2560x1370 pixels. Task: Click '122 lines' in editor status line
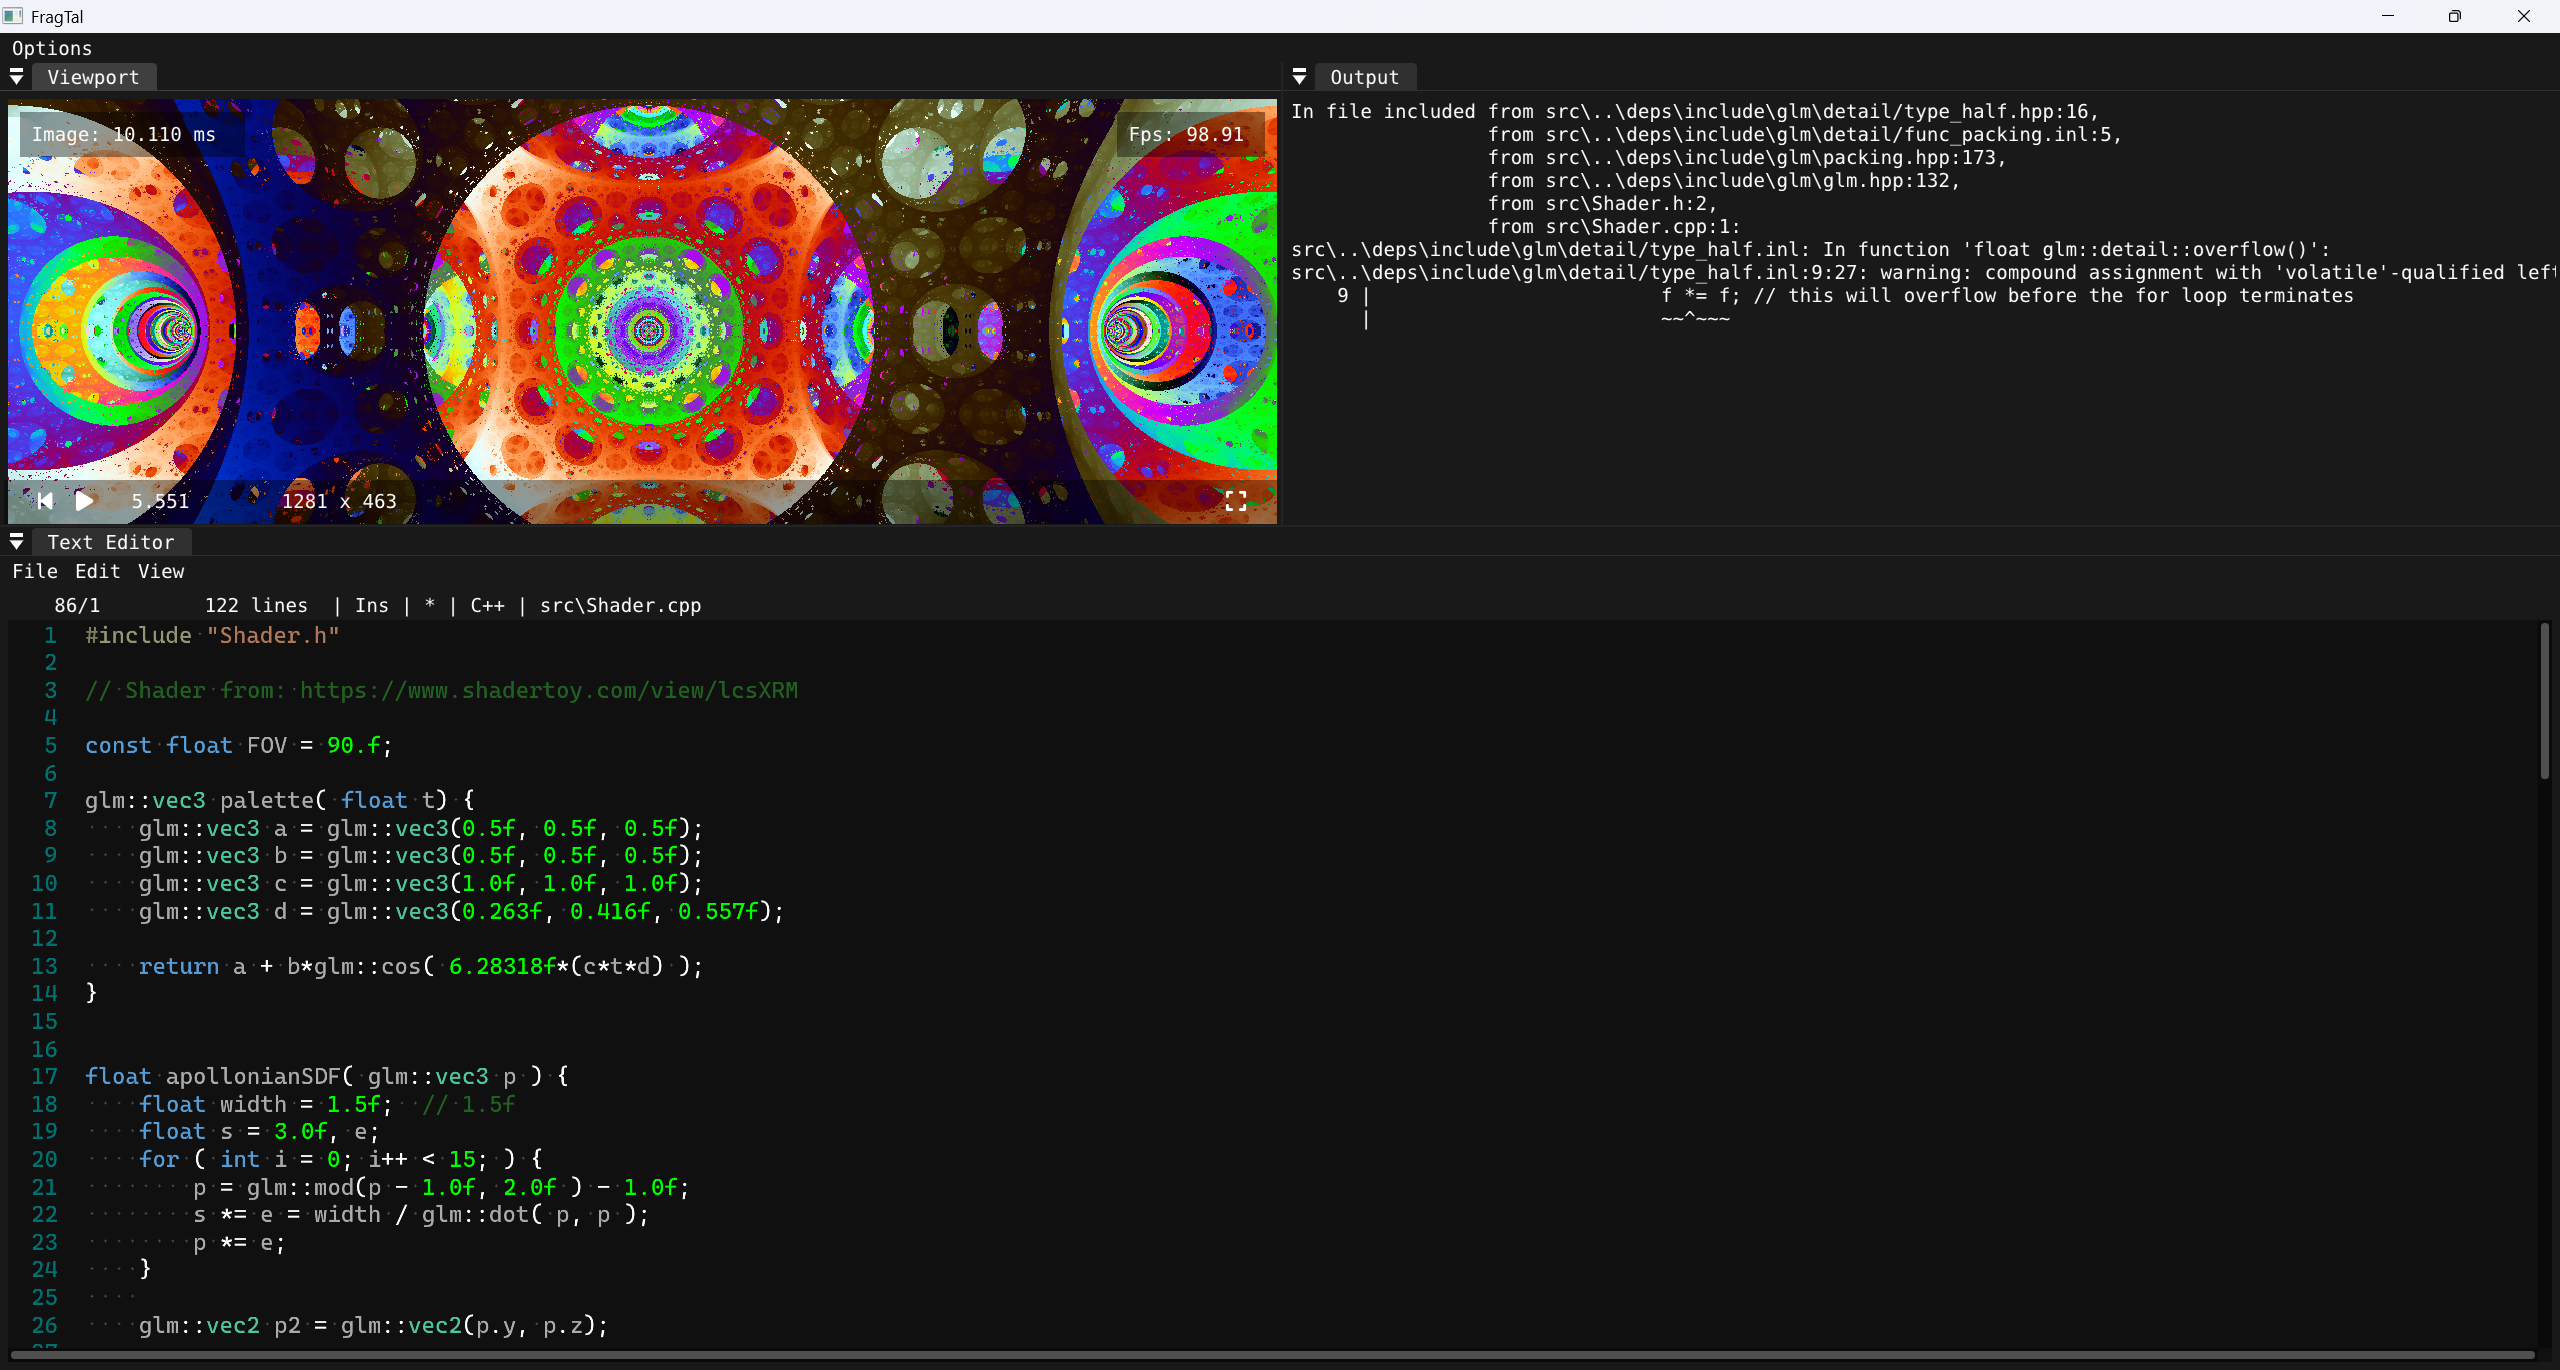click(256, 605)
